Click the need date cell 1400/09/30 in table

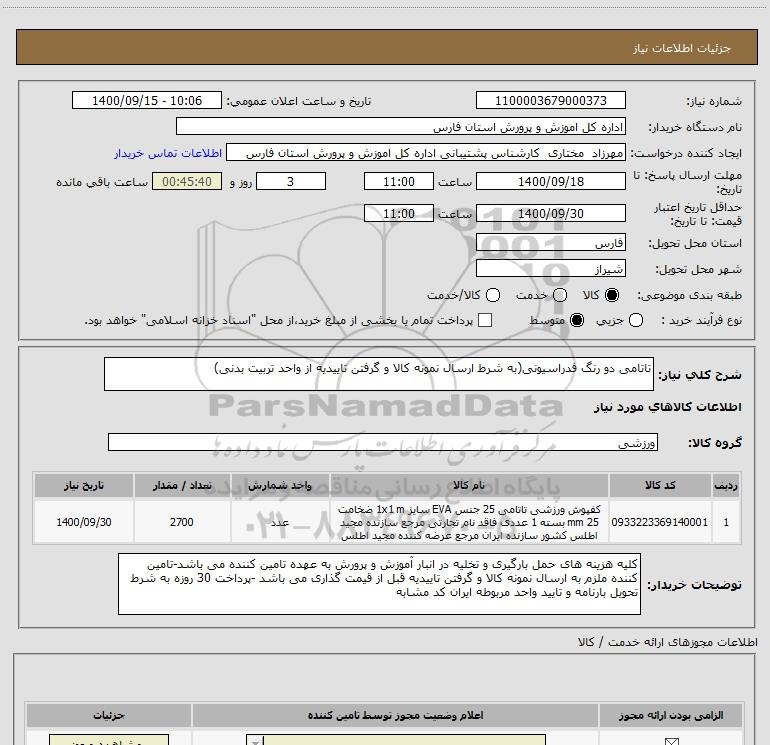(x=83, y=522)
